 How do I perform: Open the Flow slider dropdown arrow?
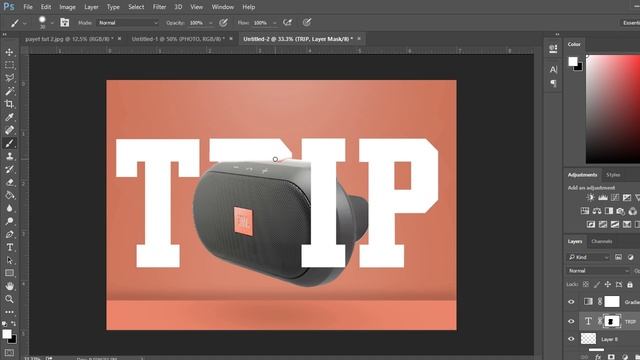coord(275,23)
